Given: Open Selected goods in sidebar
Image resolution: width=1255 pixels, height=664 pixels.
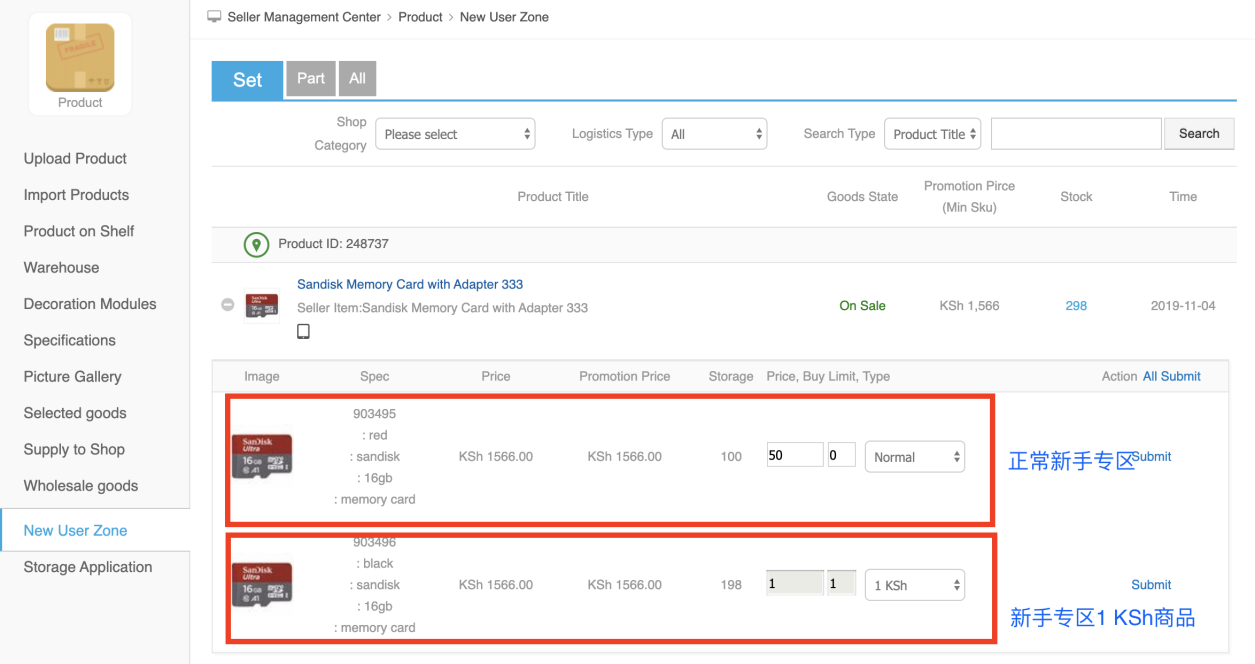Looking at the screenshot, I should point(75,413).
